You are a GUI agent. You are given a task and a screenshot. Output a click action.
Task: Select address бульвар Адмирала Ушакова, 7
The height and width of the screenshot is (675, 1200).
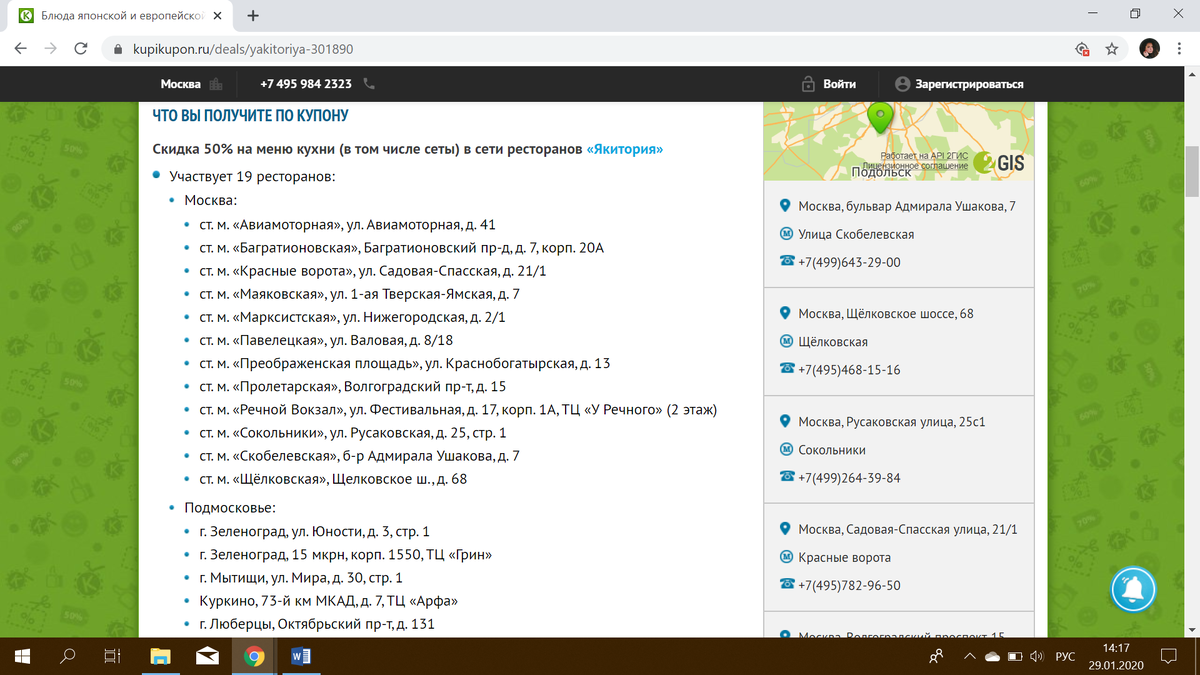pos(907,206)
